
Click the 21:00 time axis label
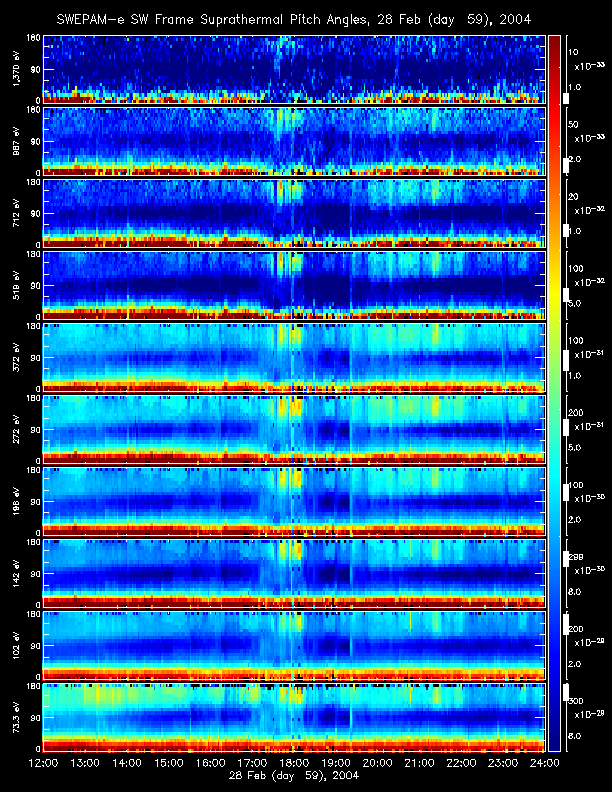pos(419,763)
